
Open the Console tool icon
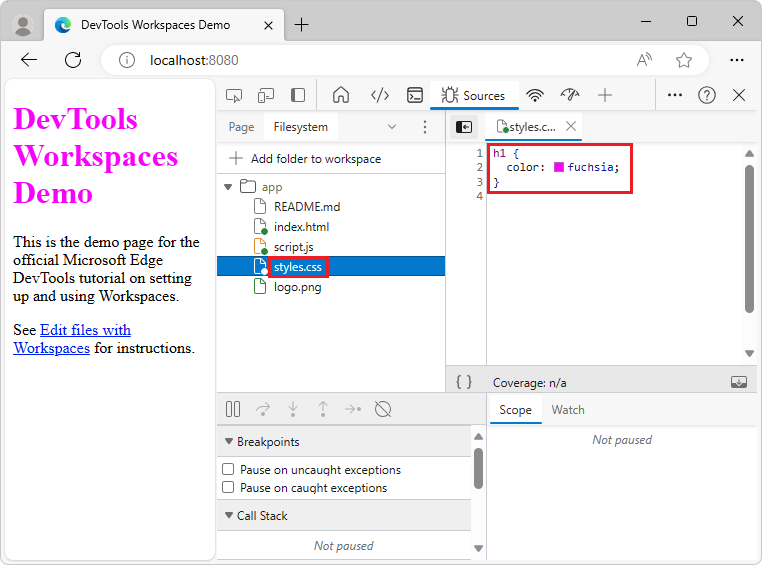coord(415,95)
